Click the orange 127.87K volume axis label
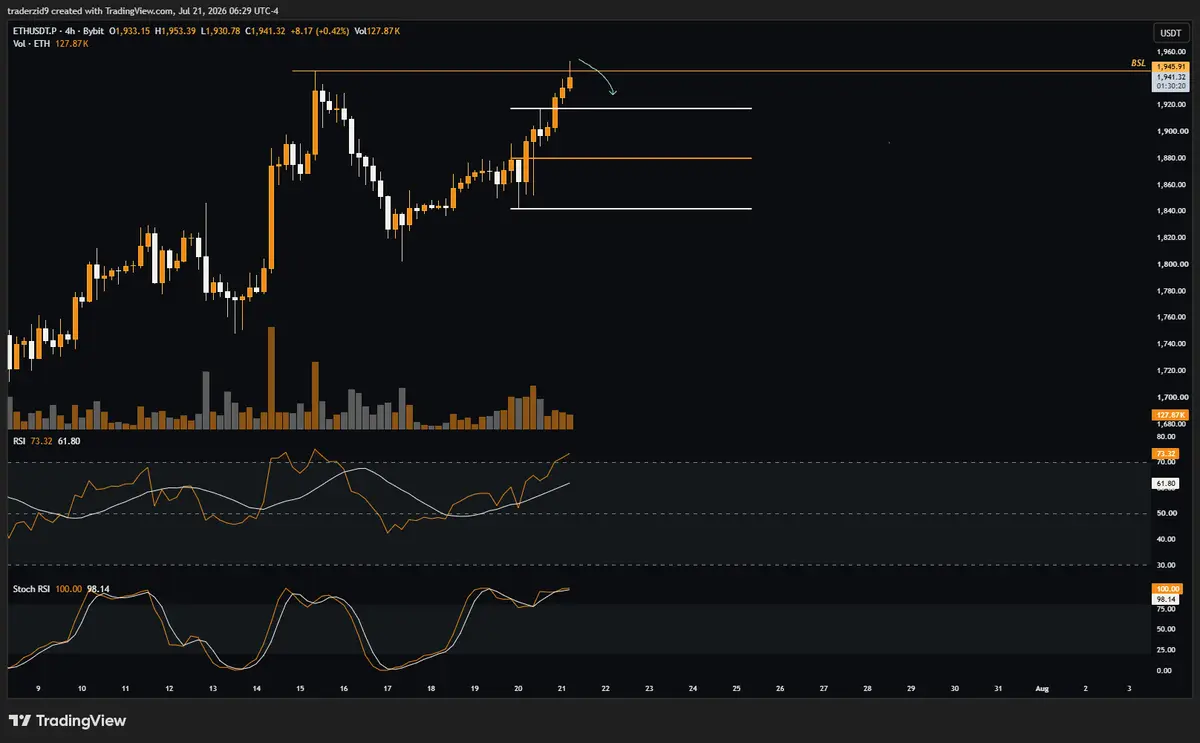The width and height of the screenshot is (1200, 743). [x=1169, y=414]
